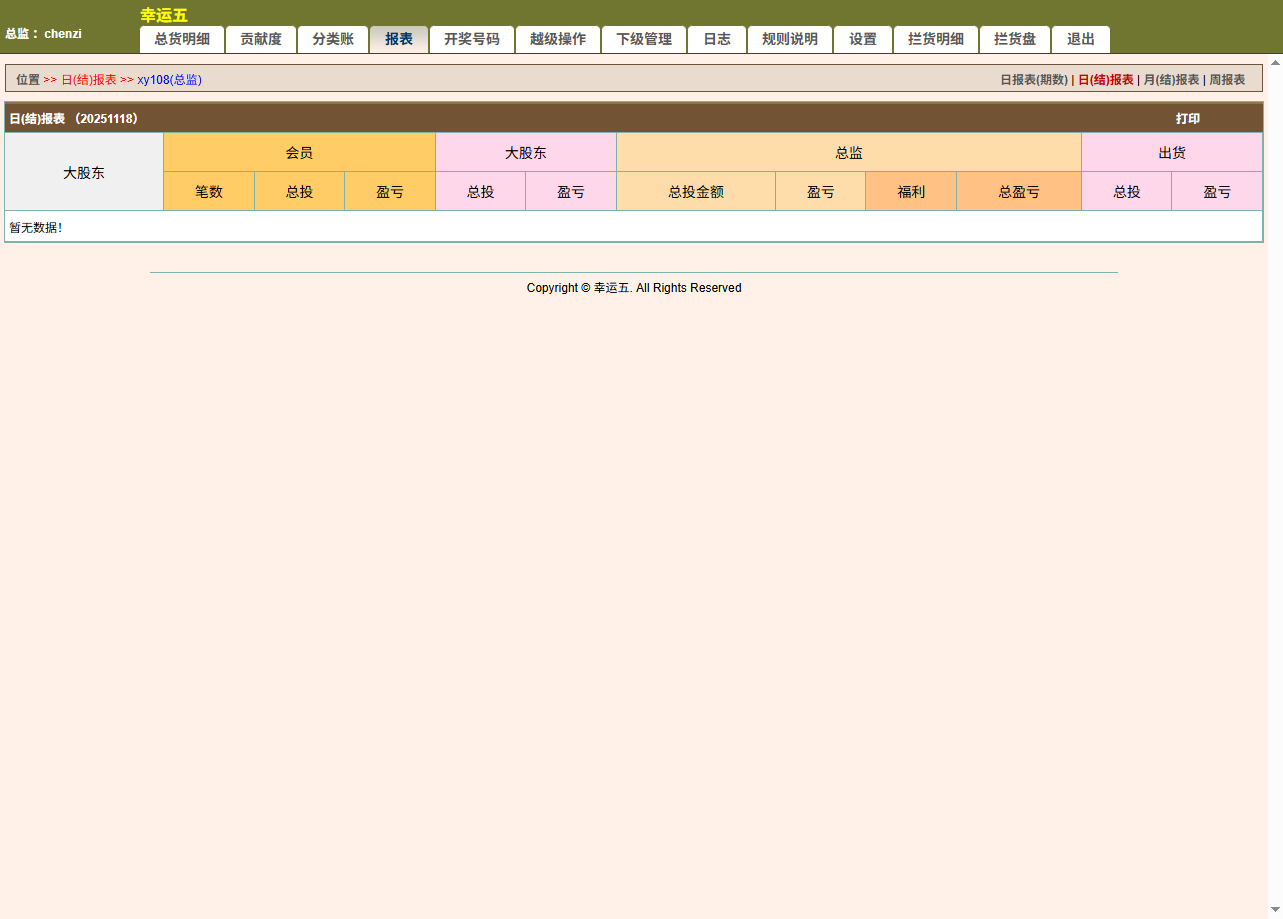The height and width of the screenshot is (919, 1283).
Task: Switch to the 拦货明细 tab
Action: pos(936,40)
